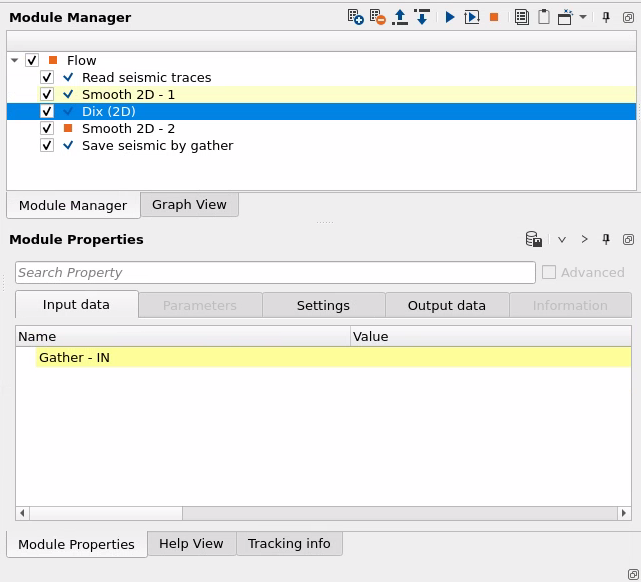Click the save properties database icon
This screenshot has width=641, height=582.
534,240
